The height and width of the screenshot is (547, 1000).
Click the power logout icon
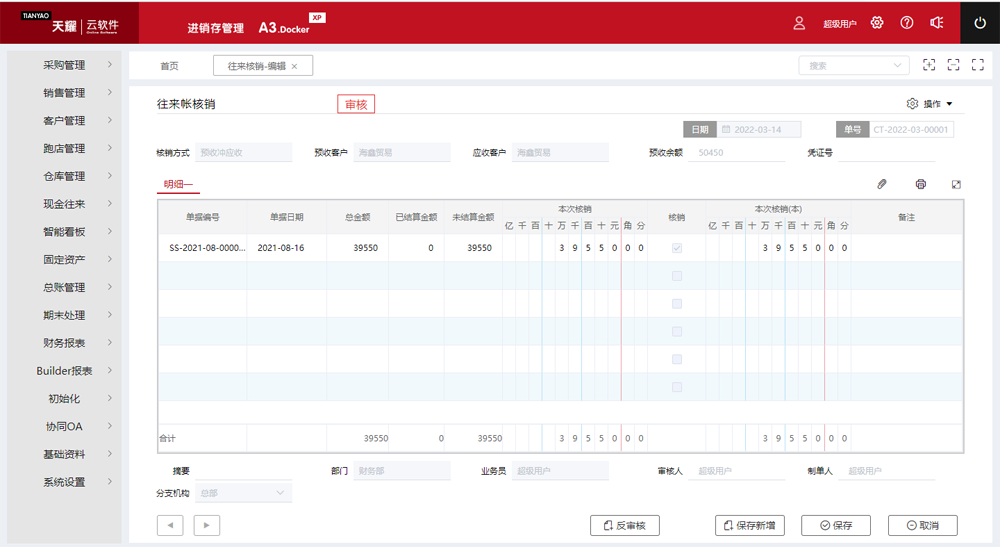(980, 22)
